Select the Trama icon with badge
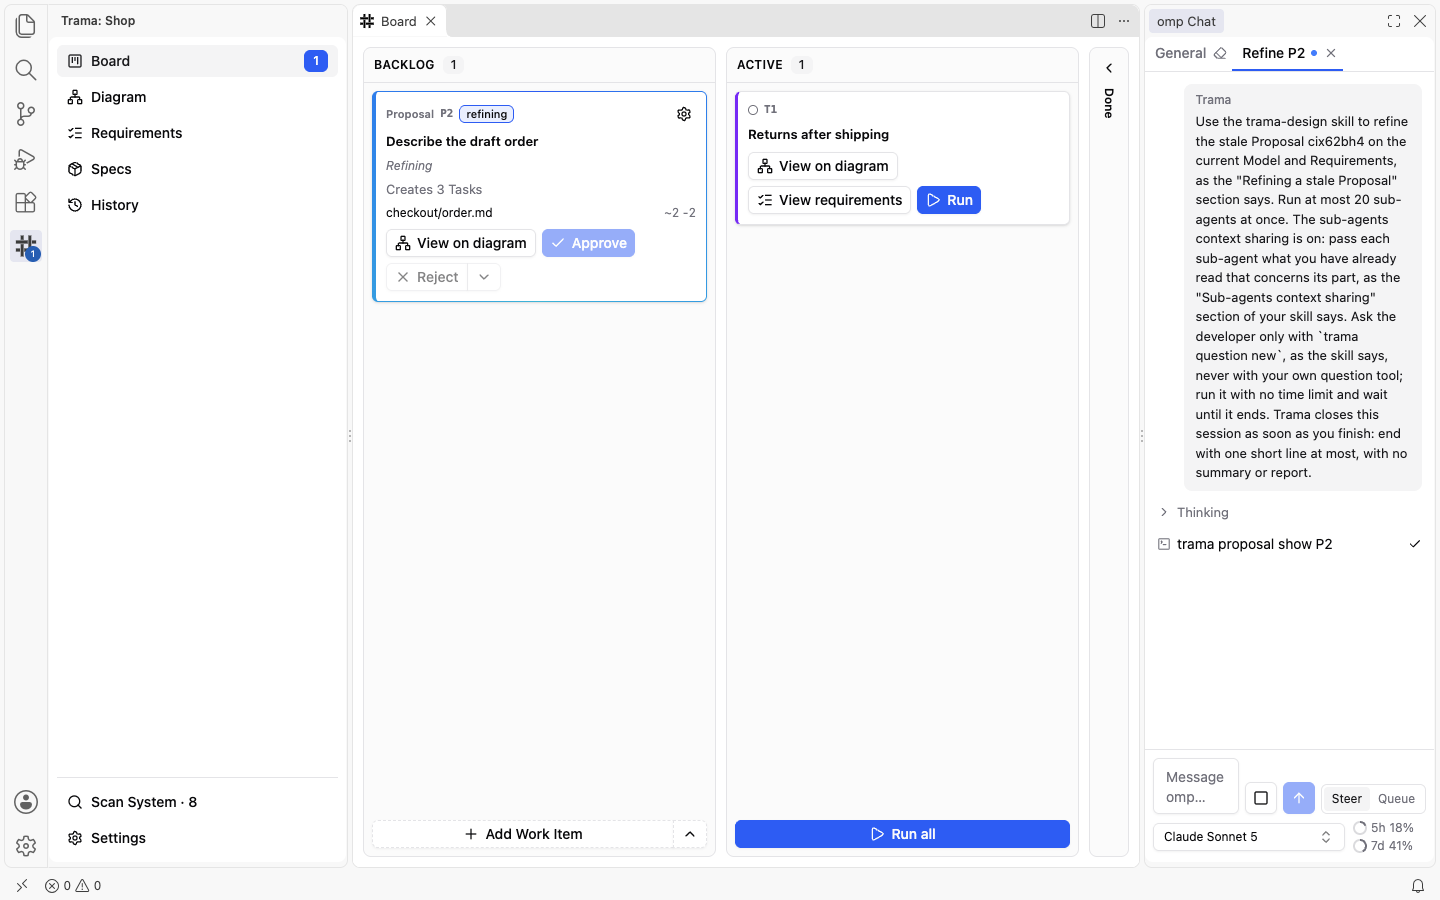Viewport: 1440px width, 900px height. (26, 246)
